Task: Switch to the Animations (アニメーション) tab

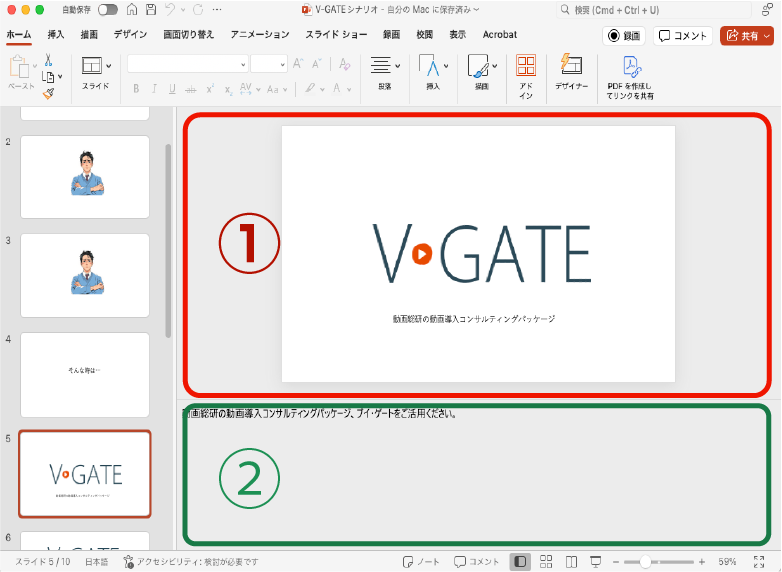Action: click(x=260, y=34)
